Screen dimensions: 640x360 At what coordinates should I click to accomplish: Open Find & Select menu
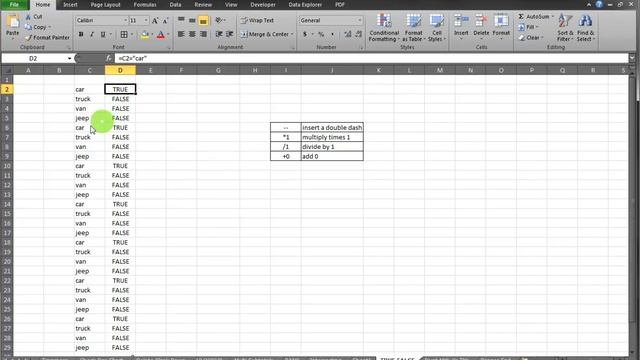[x=585, y=27]
